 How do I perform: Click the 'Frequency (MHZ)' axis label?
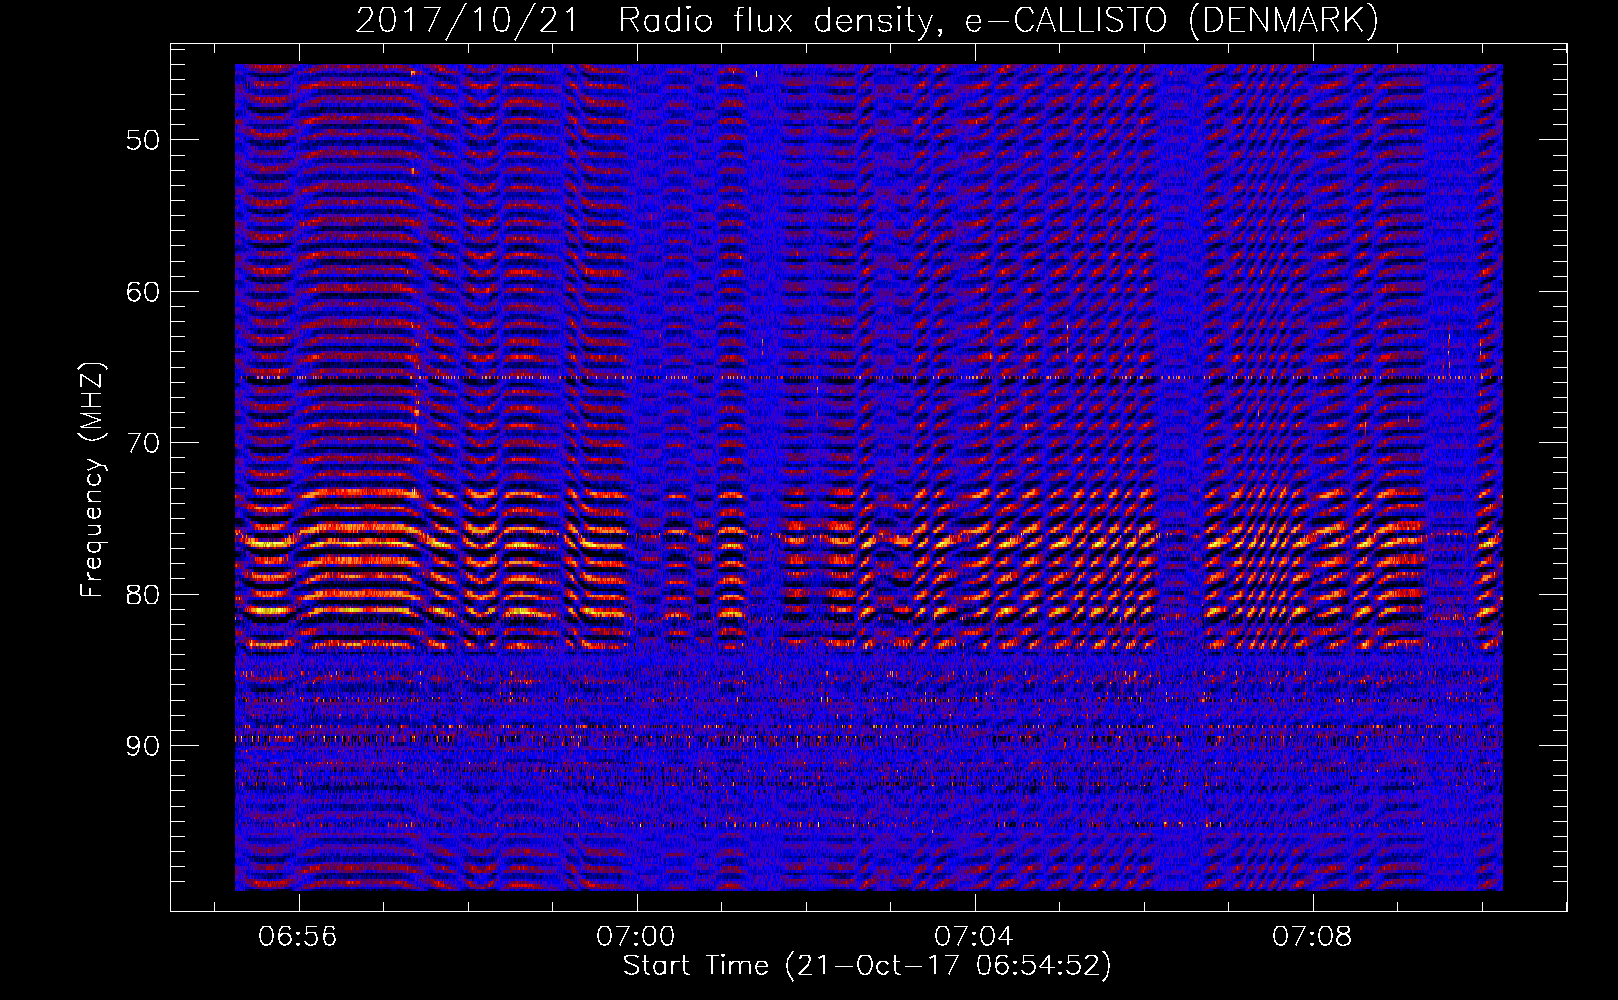coord(92,481)
